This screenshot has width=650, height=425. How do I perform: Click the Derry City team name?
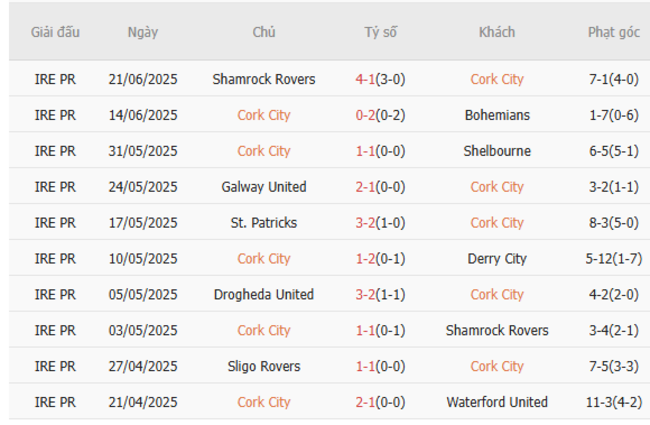tap(497, 259)
